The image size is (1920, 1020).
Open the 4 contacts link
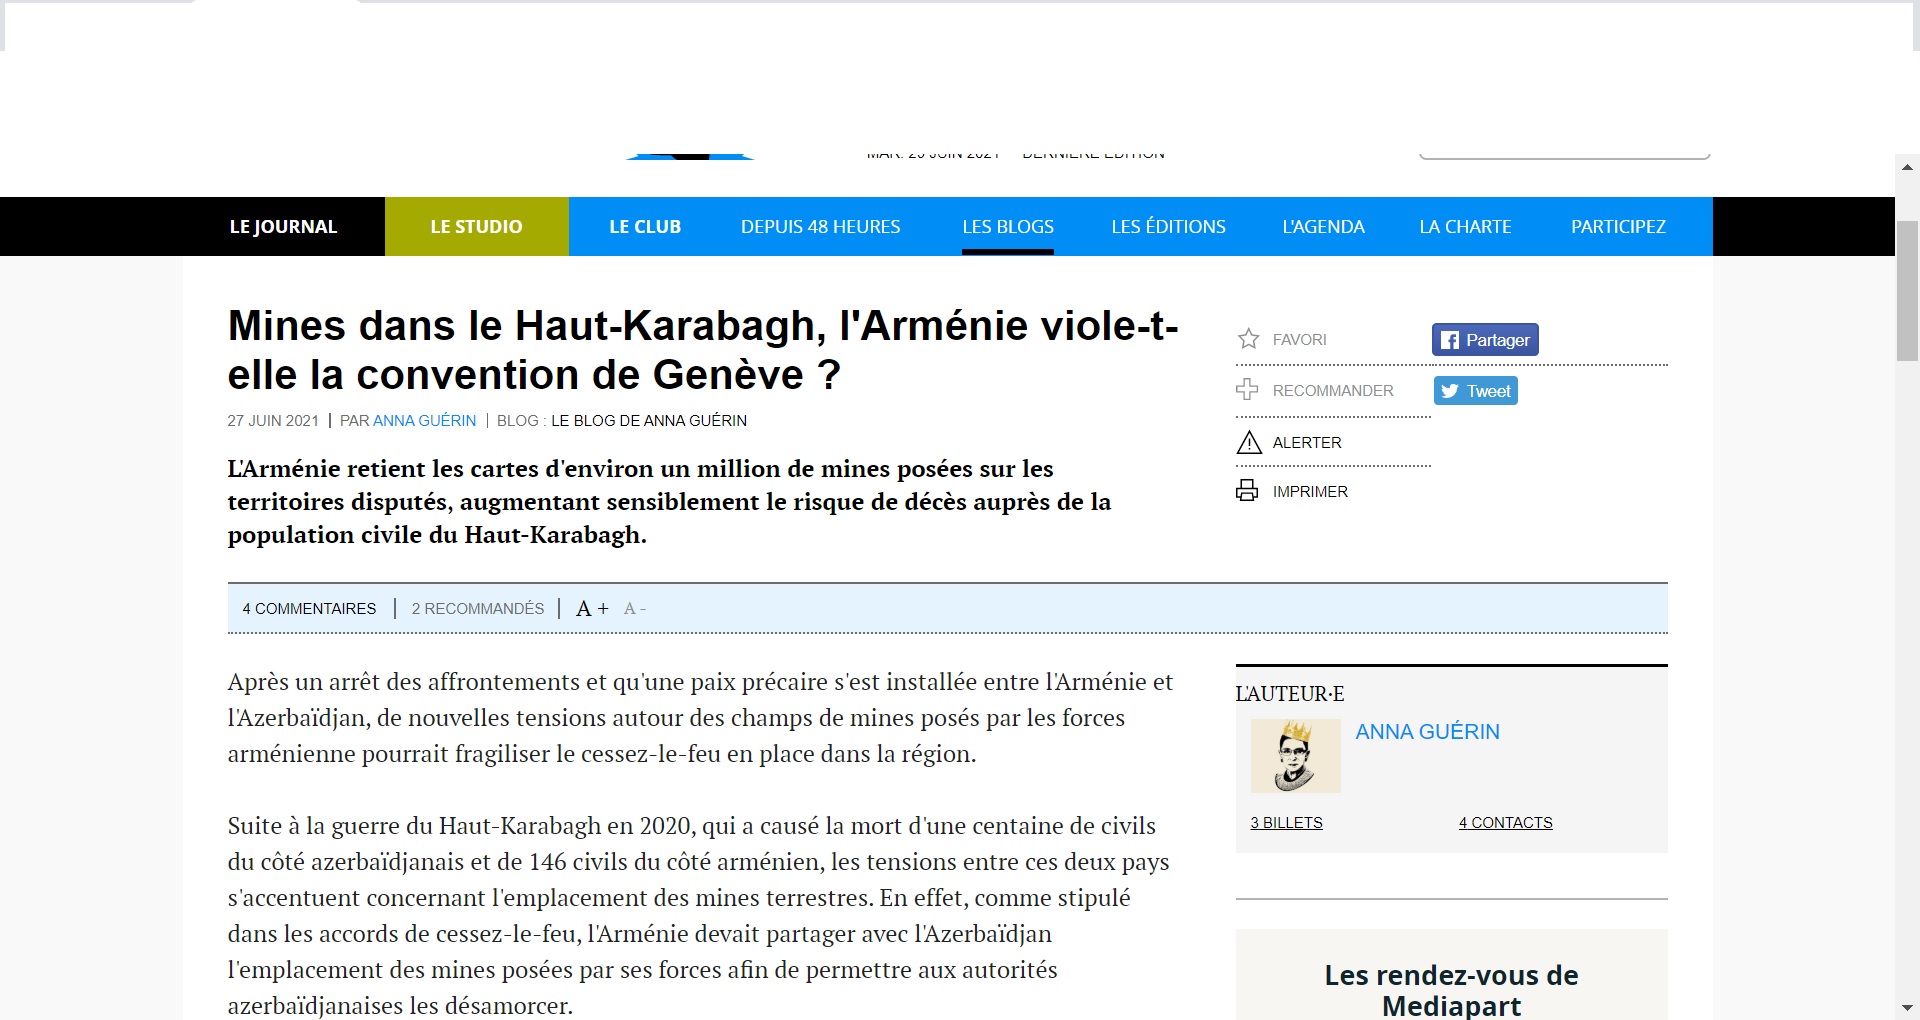(1505, 822)
